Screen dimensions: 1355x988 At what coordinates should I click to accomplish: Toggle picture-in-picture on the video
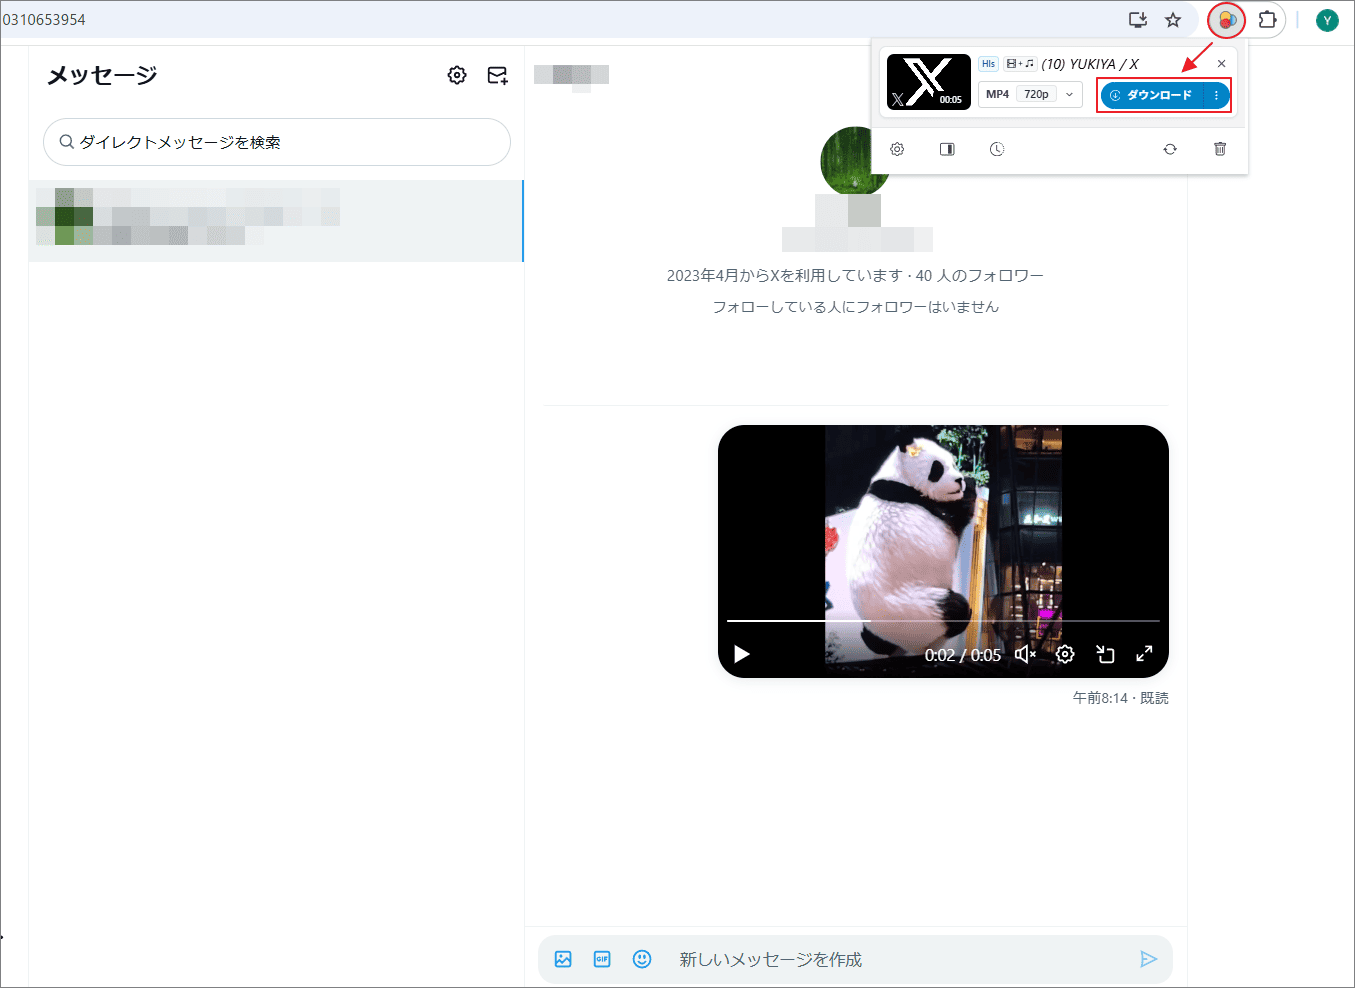tap(1105, 654)
